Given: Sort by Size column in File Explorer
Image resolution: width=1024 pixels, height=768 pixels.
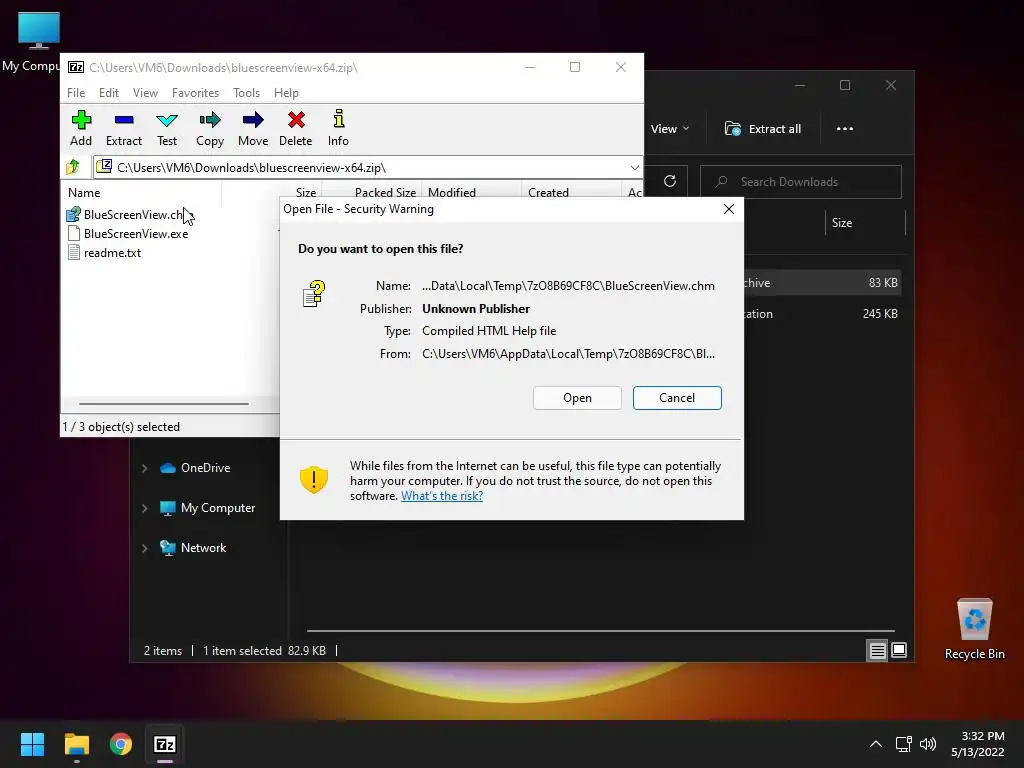Looking at the screenshot, I should (x=842, y=223).
